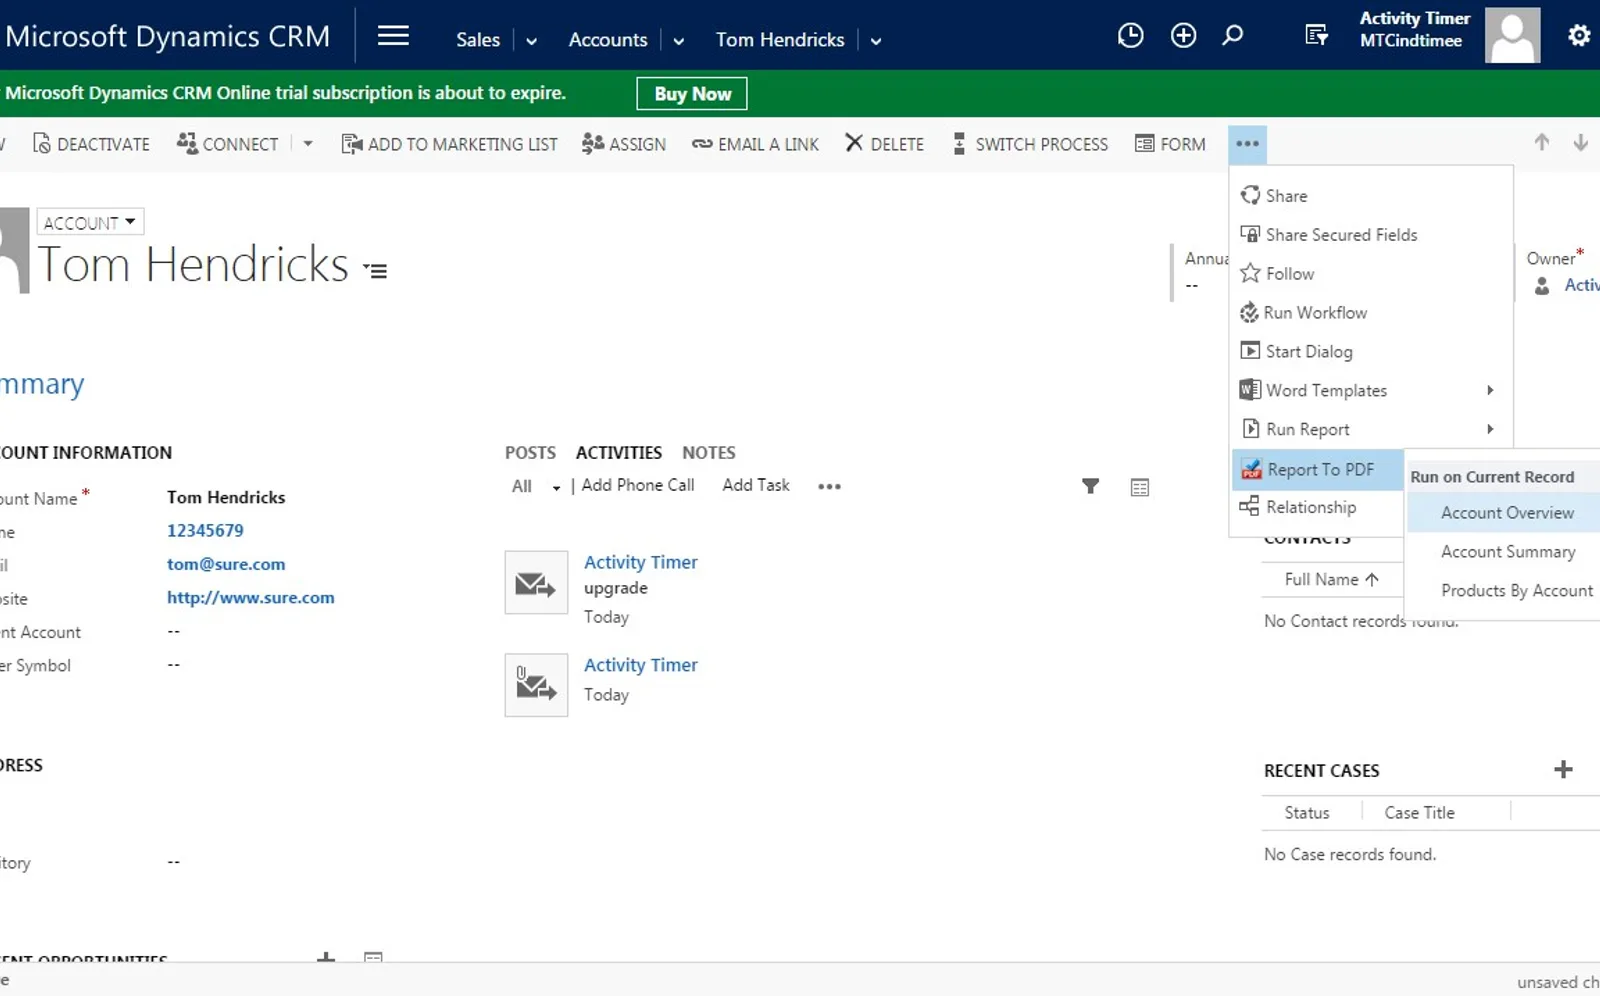This screenshot has height=1000, width=1600.
Task: Choose Account Summary report
Action: [x=1504, y=552]
